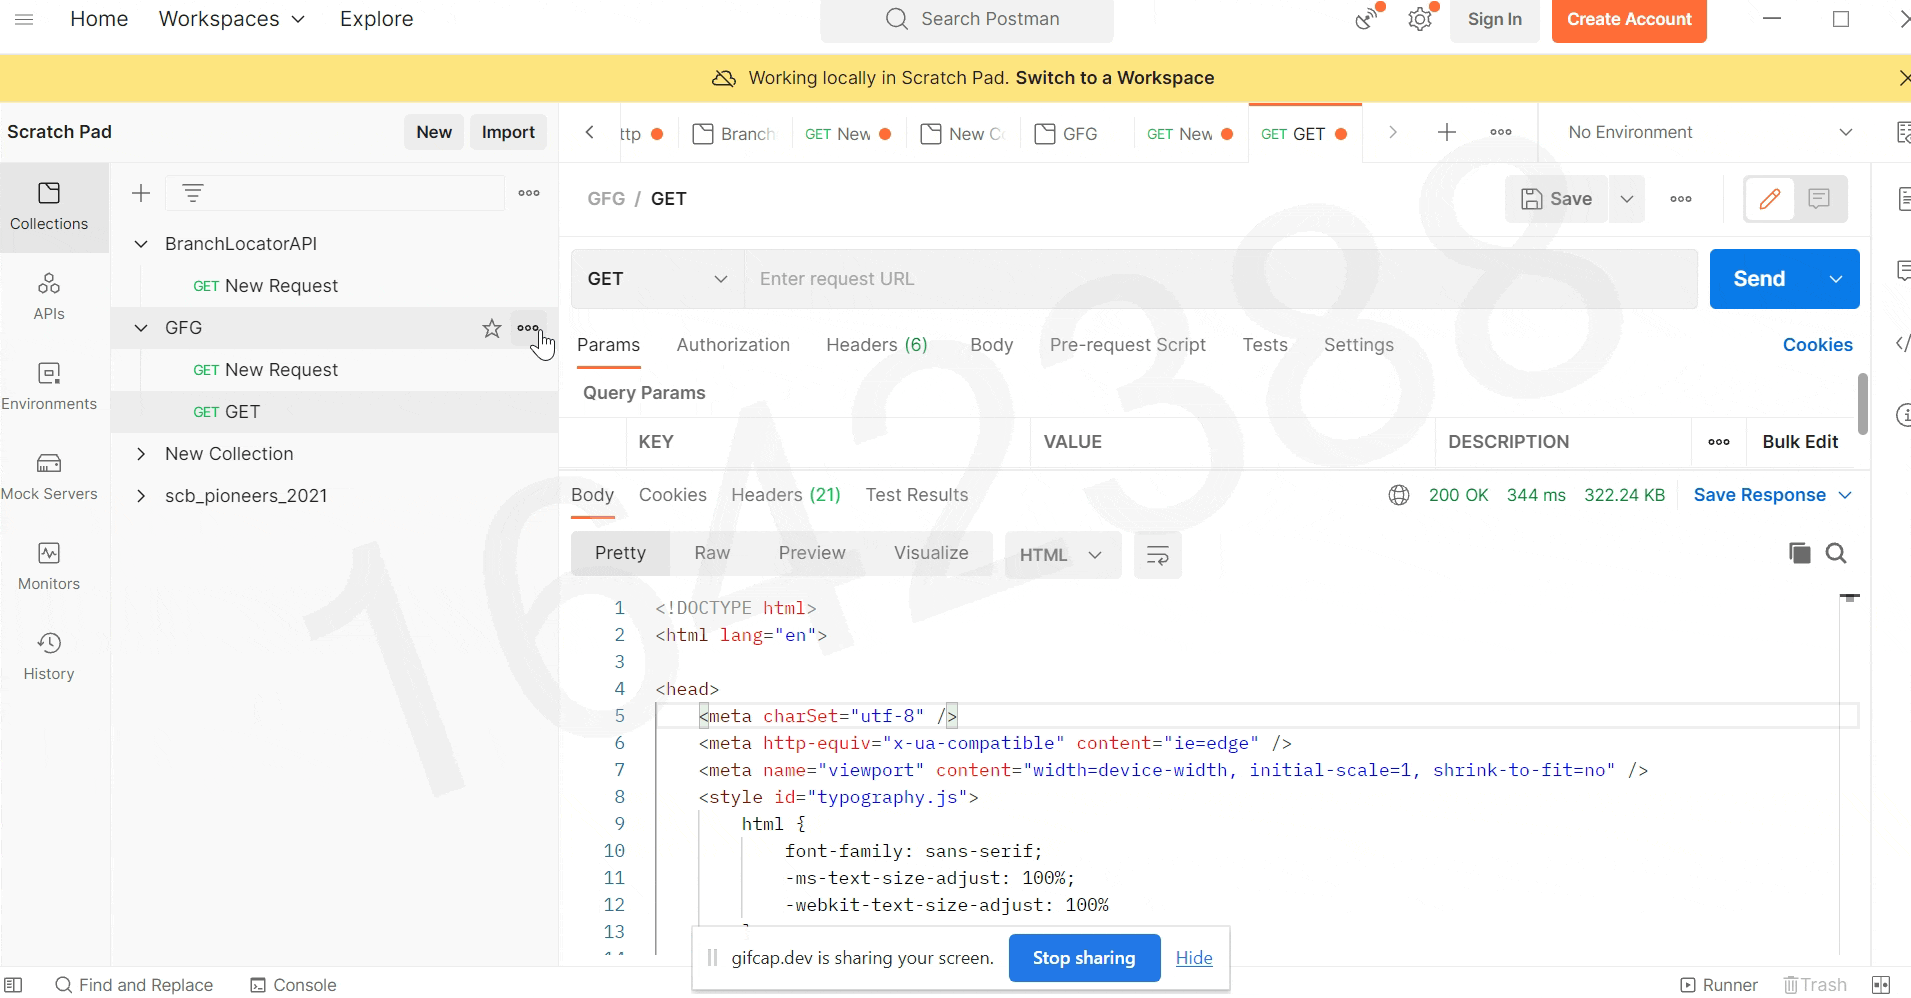1911x998 pixels.
Task: Click the Save button
Action: click(x=1556, y=199)
